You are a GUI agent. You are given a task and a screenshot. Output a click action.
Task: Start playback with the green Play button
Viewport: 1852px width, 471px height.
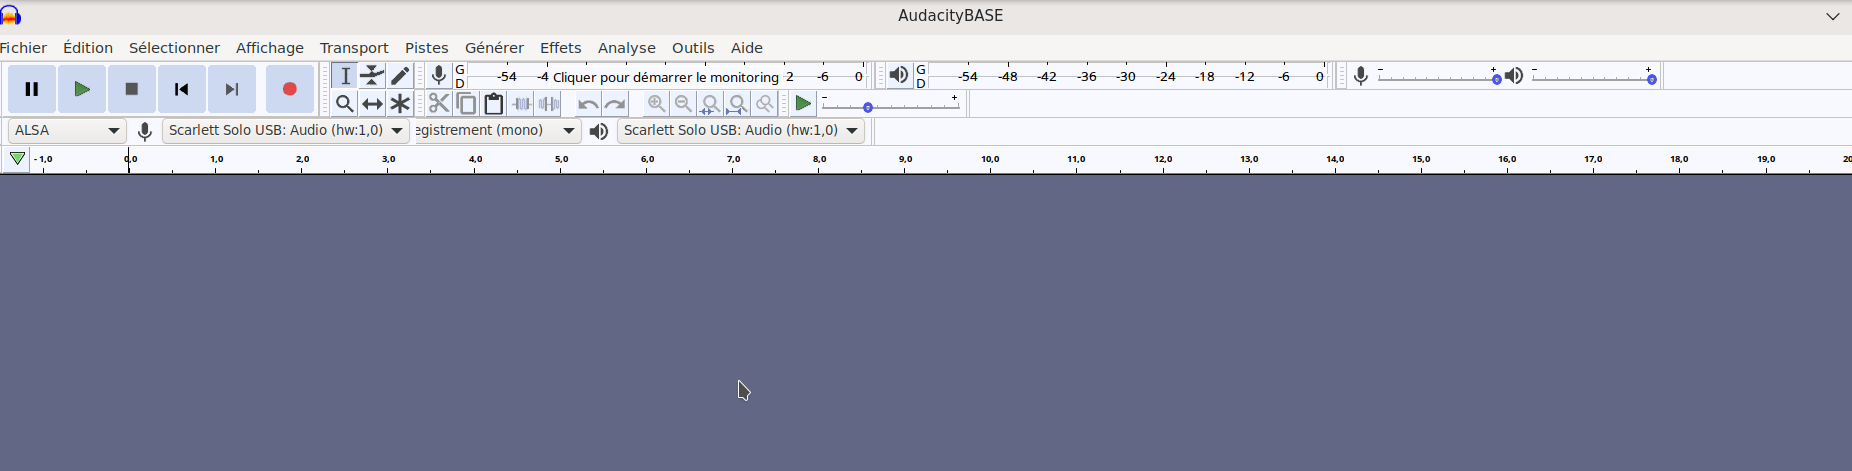coord(82,89)
